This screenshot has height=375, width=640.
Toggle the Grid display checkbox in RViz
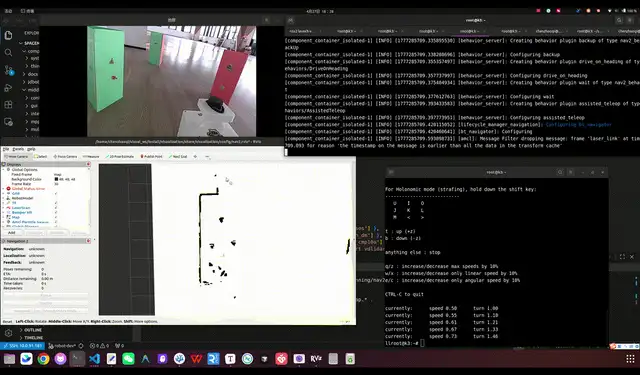[56, 193]
